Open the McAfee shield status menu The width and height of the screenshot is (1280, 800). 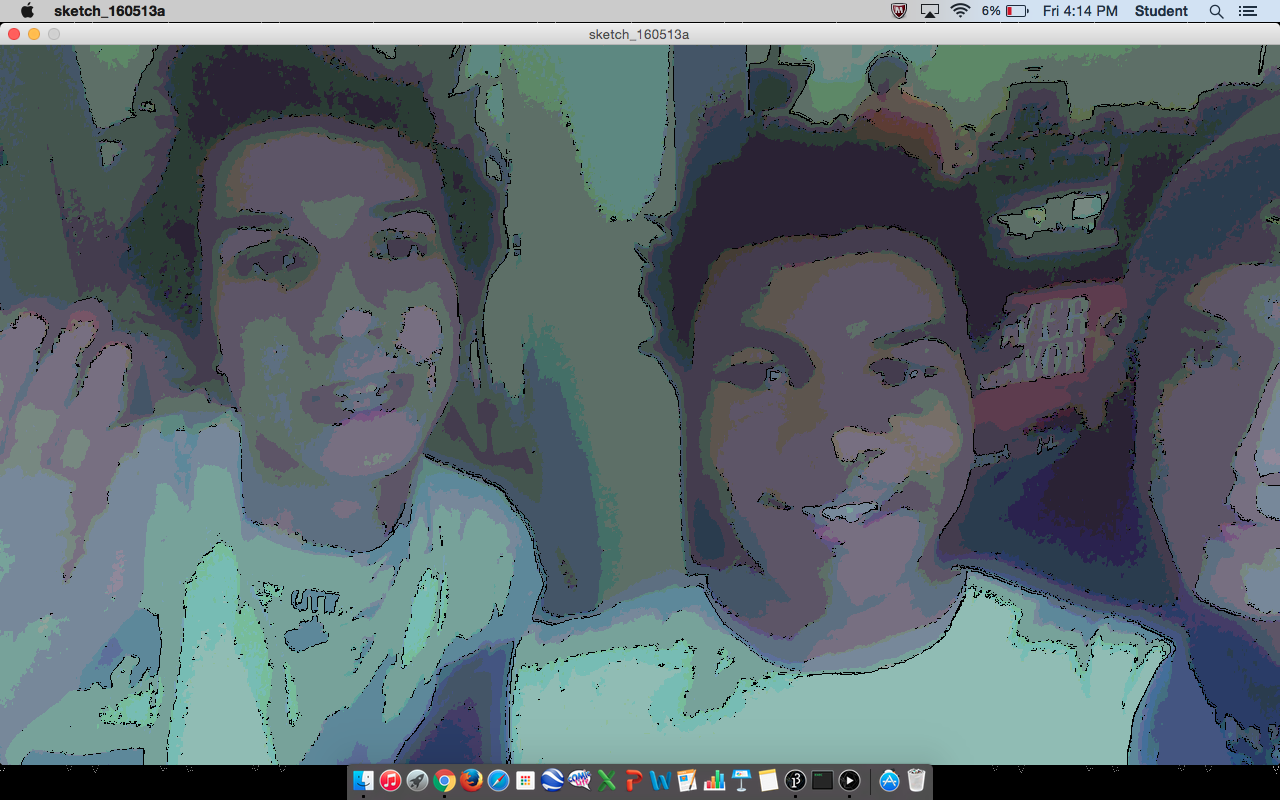click(x=899, y=11)
